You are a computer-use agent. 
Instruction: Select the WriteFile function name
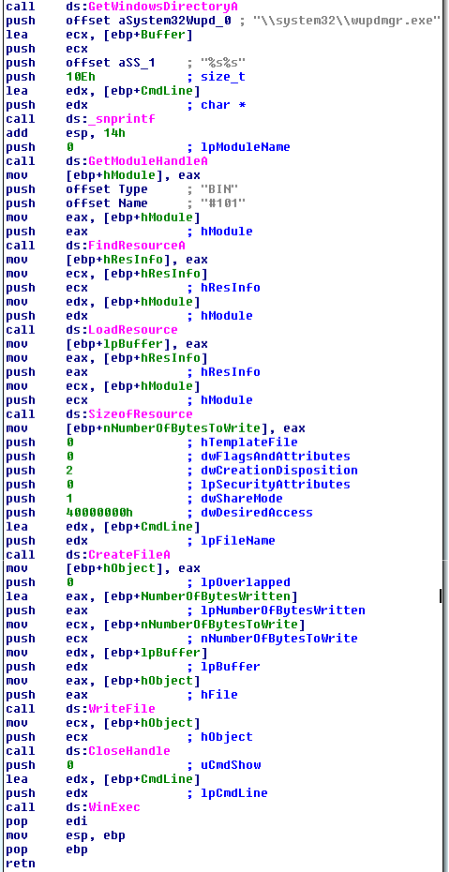click(x=111, y=709)
